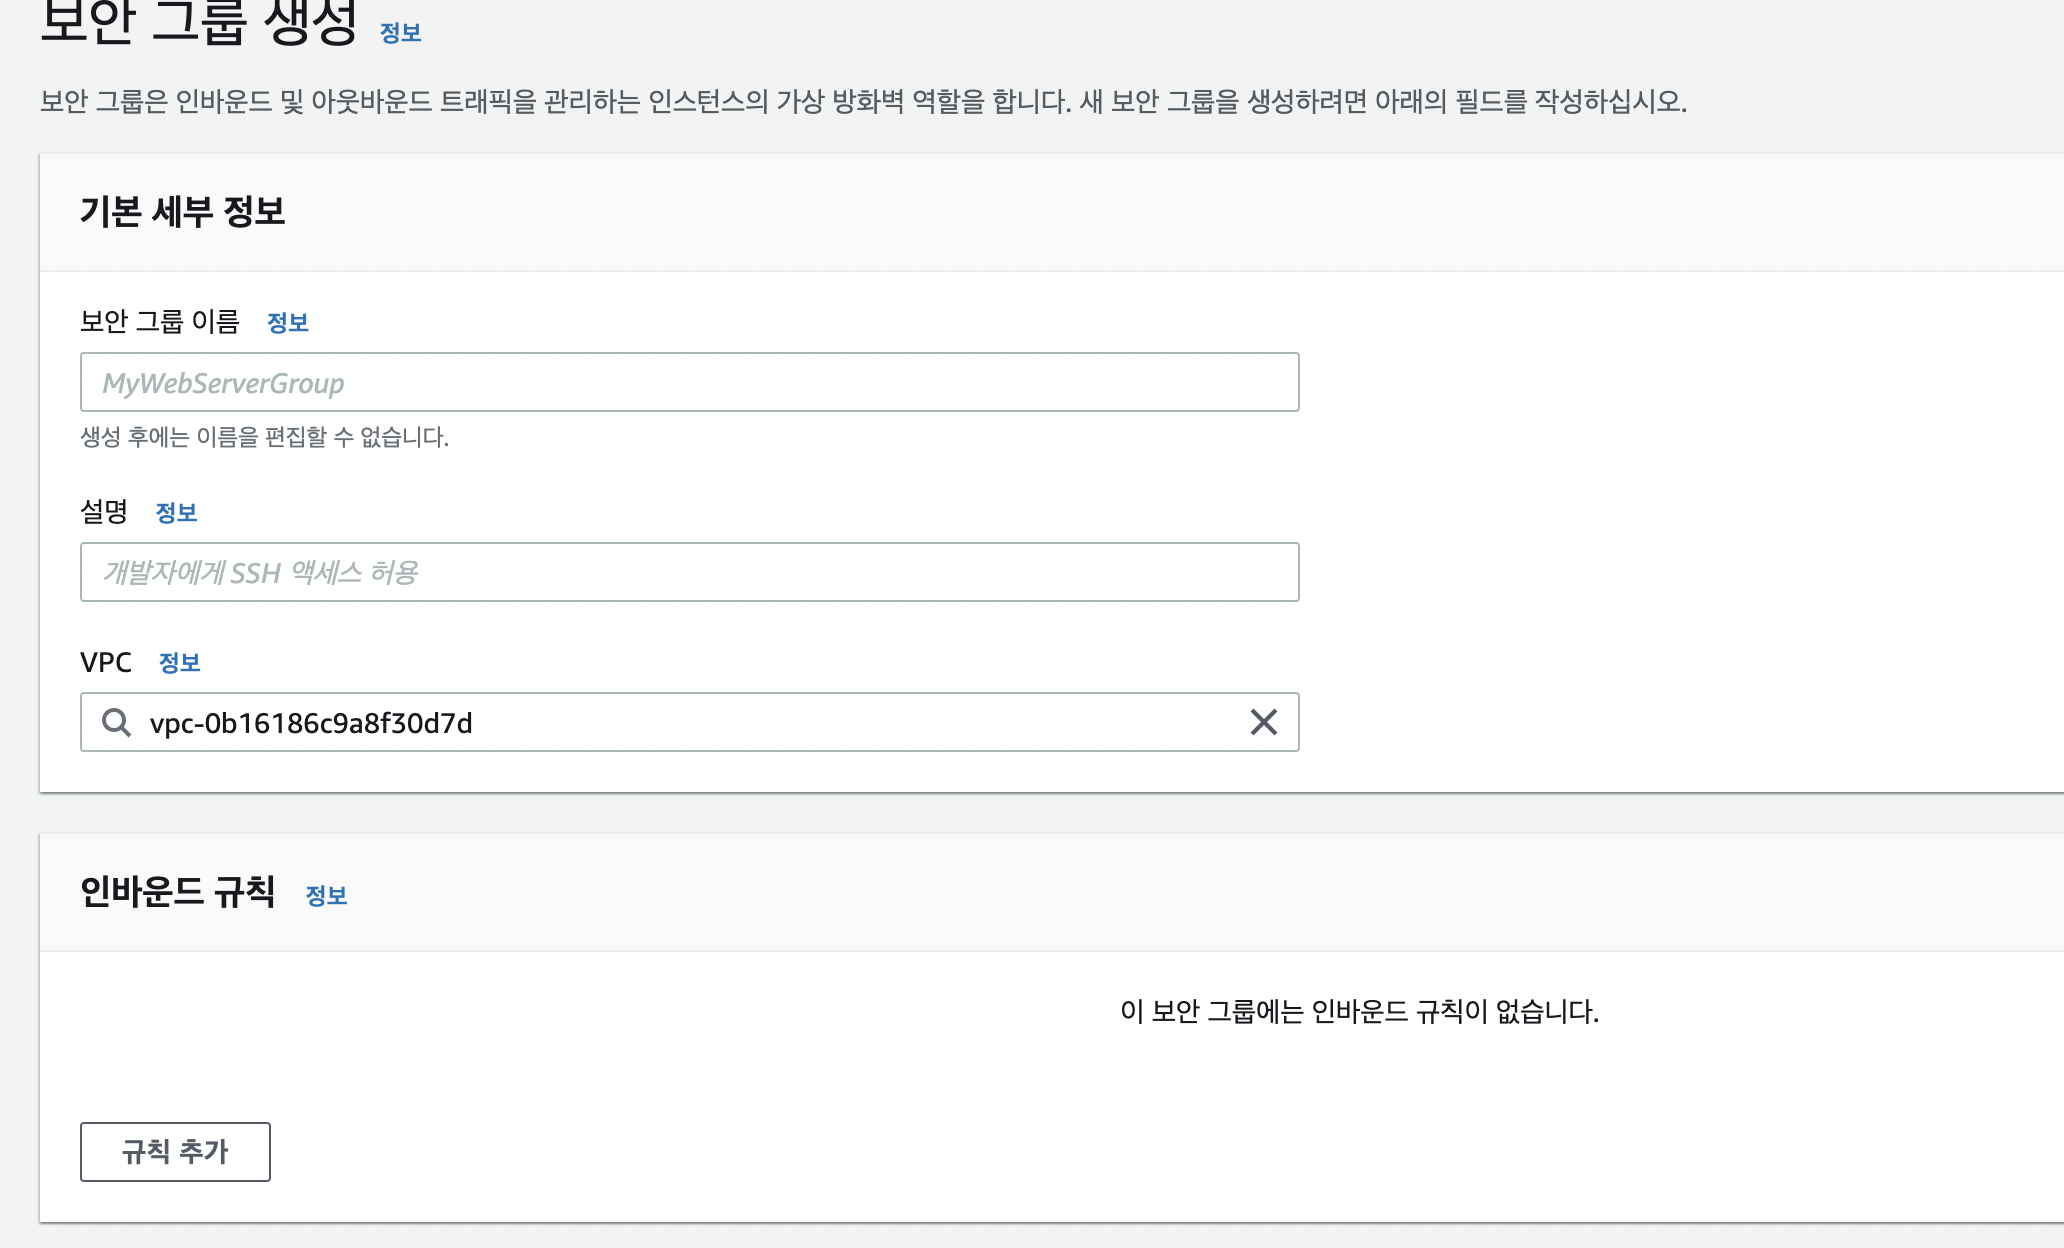Focus the MyWebServerGroup name input field

(689, 382)
